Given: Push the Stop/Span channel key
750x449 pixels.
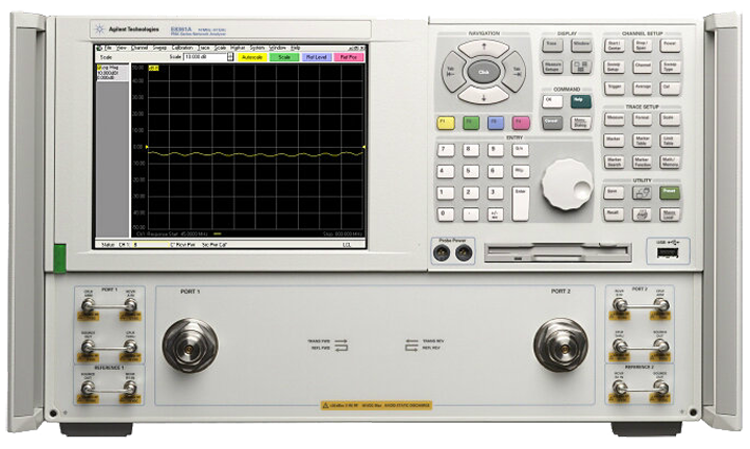Looking at the screenshot, I should pyautogui.click(x=642, y=45).
